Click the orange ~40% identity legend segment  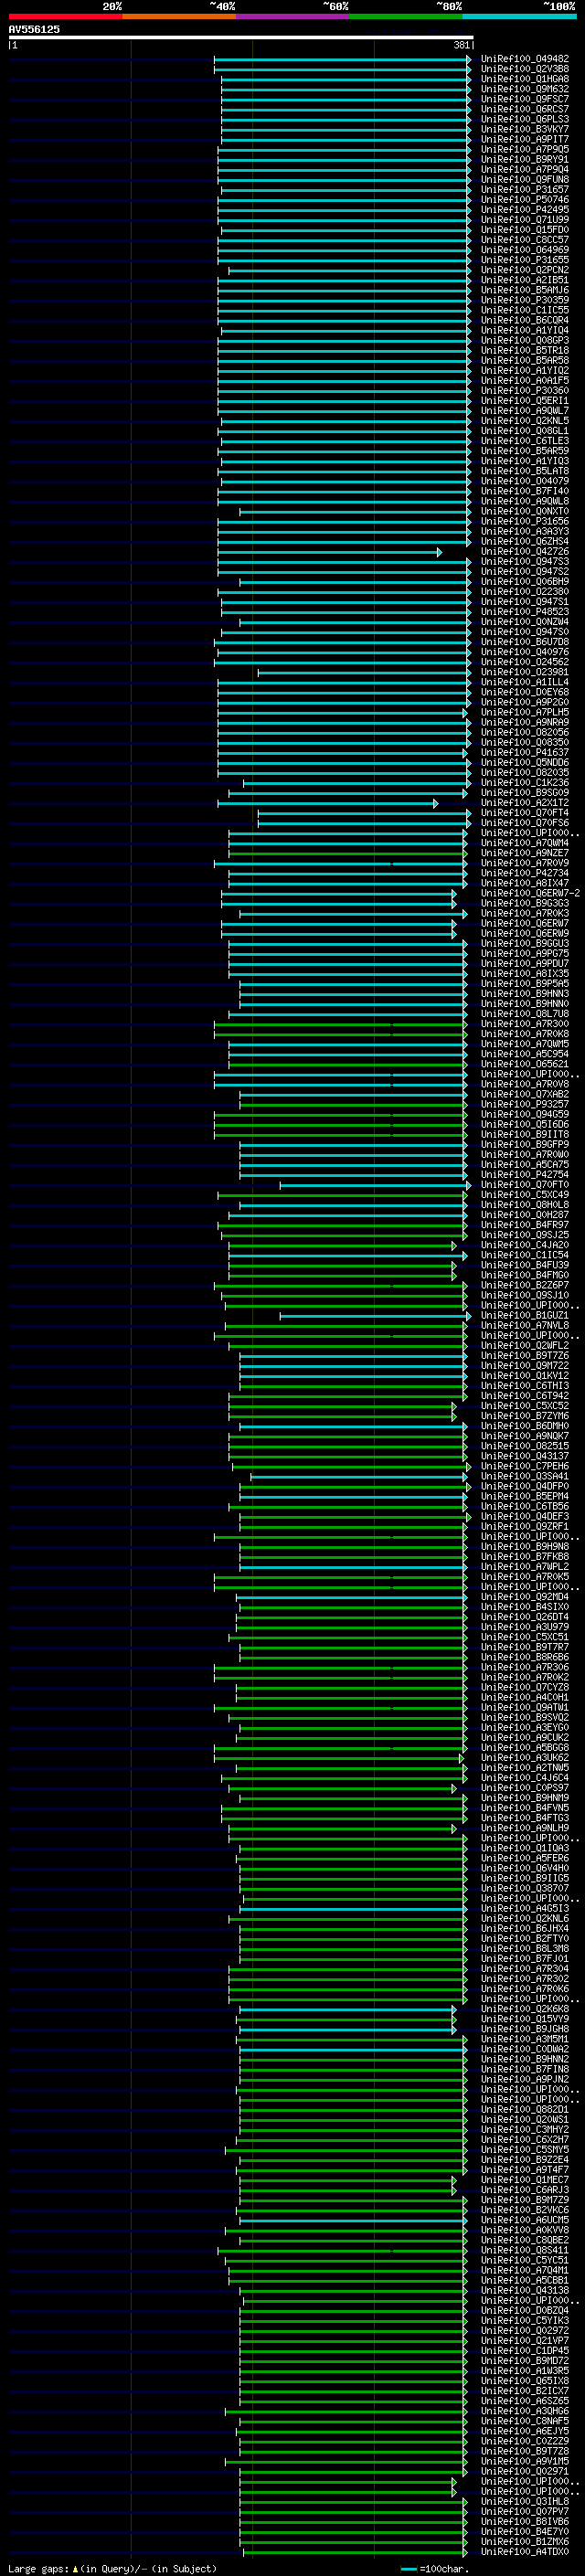pos(179,17)
